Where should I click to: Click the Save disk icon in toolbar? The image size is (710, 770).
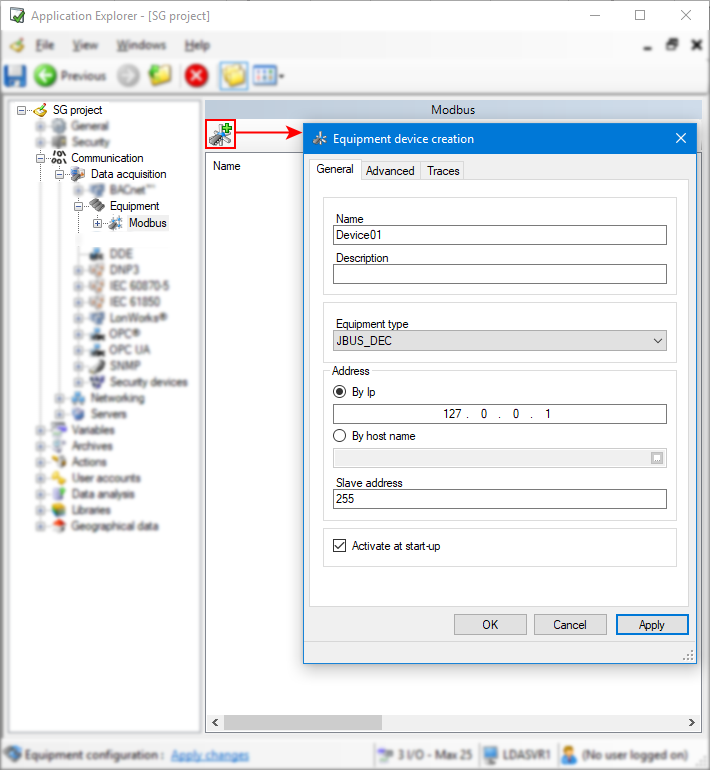click(16, 75)
